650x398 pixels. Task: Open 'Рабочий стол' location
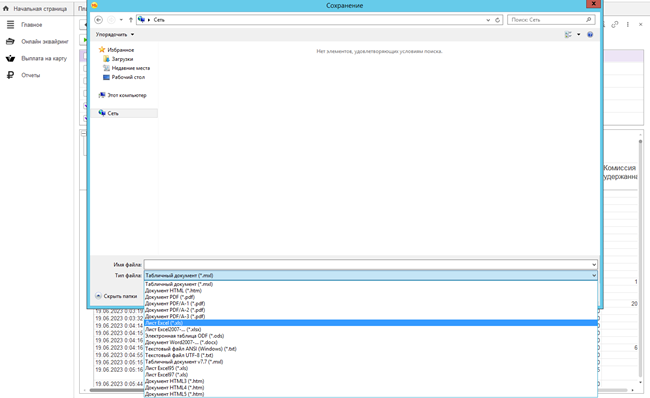(128, 77)
